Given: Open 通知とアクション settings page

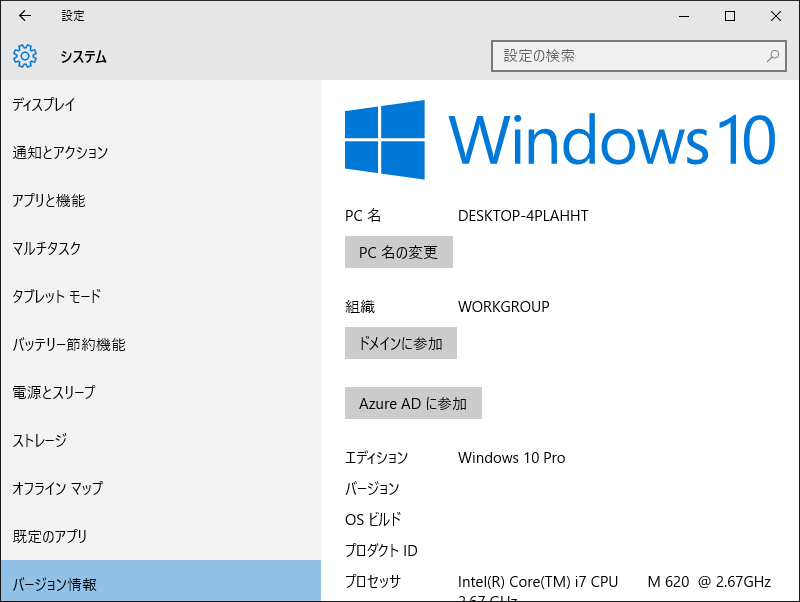Looking at the screenshot, I should pos(161,153).
